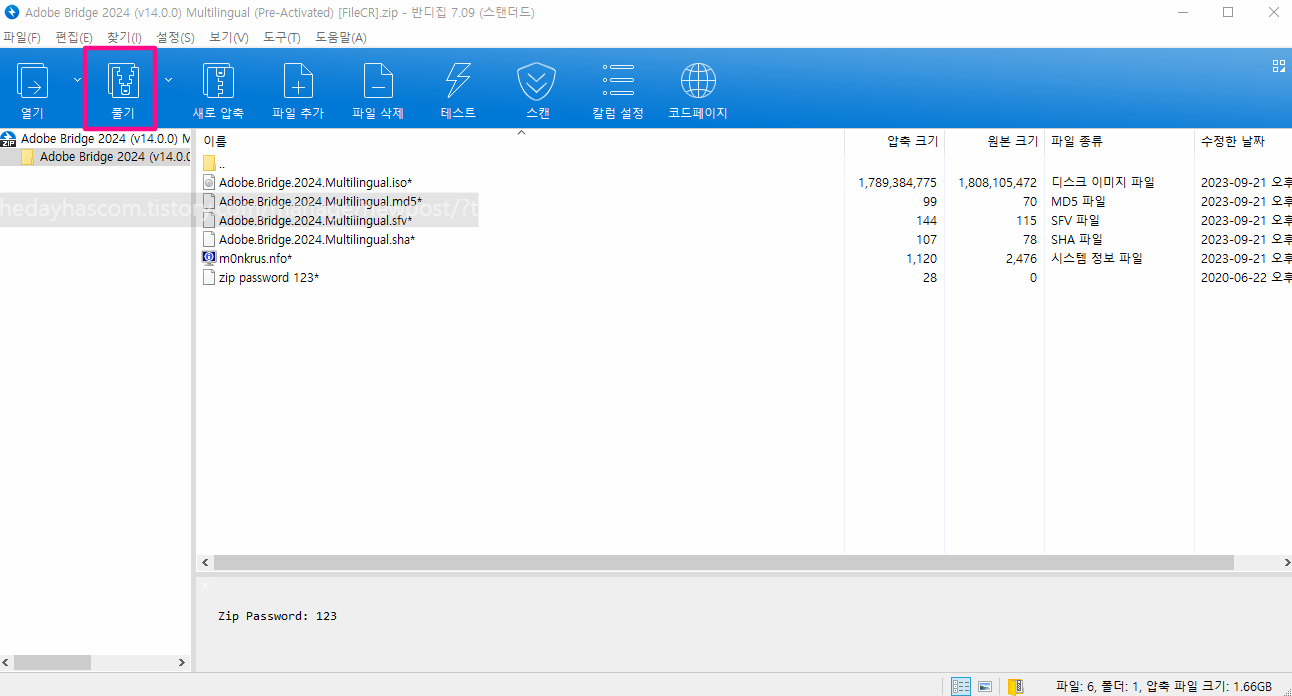Select the Adobe Bridge 2024 subfolder tree item

(x=115, y=157)
